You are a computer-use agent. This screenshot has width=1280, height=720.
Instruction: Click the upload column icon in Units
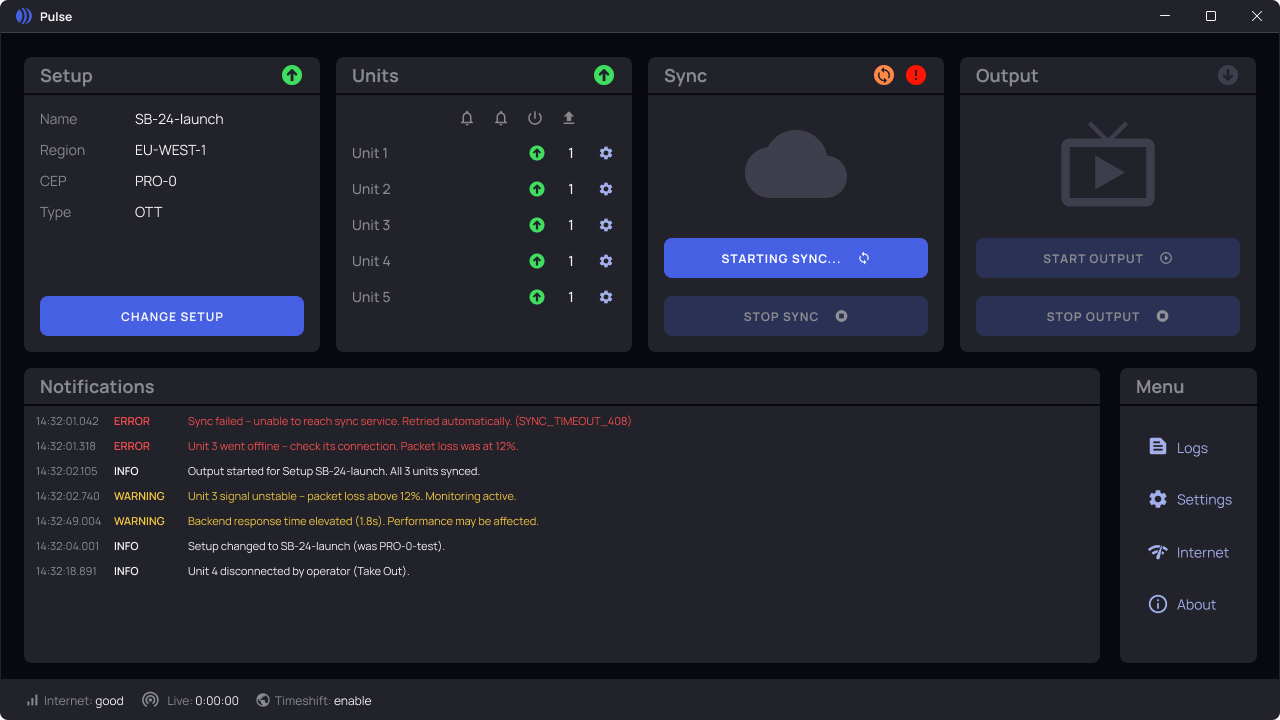tap(569, 118)
